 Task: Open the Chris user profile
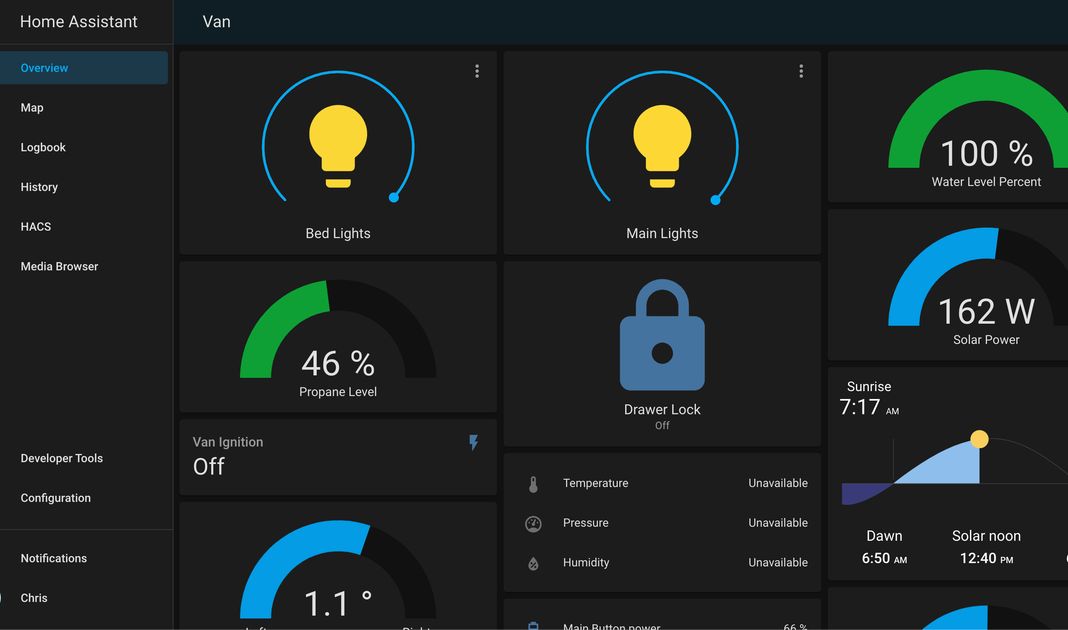coord(34,598)
